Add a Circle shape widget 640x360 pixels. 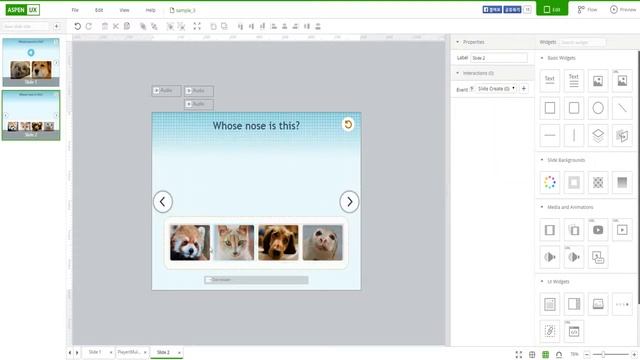point(598,108)
